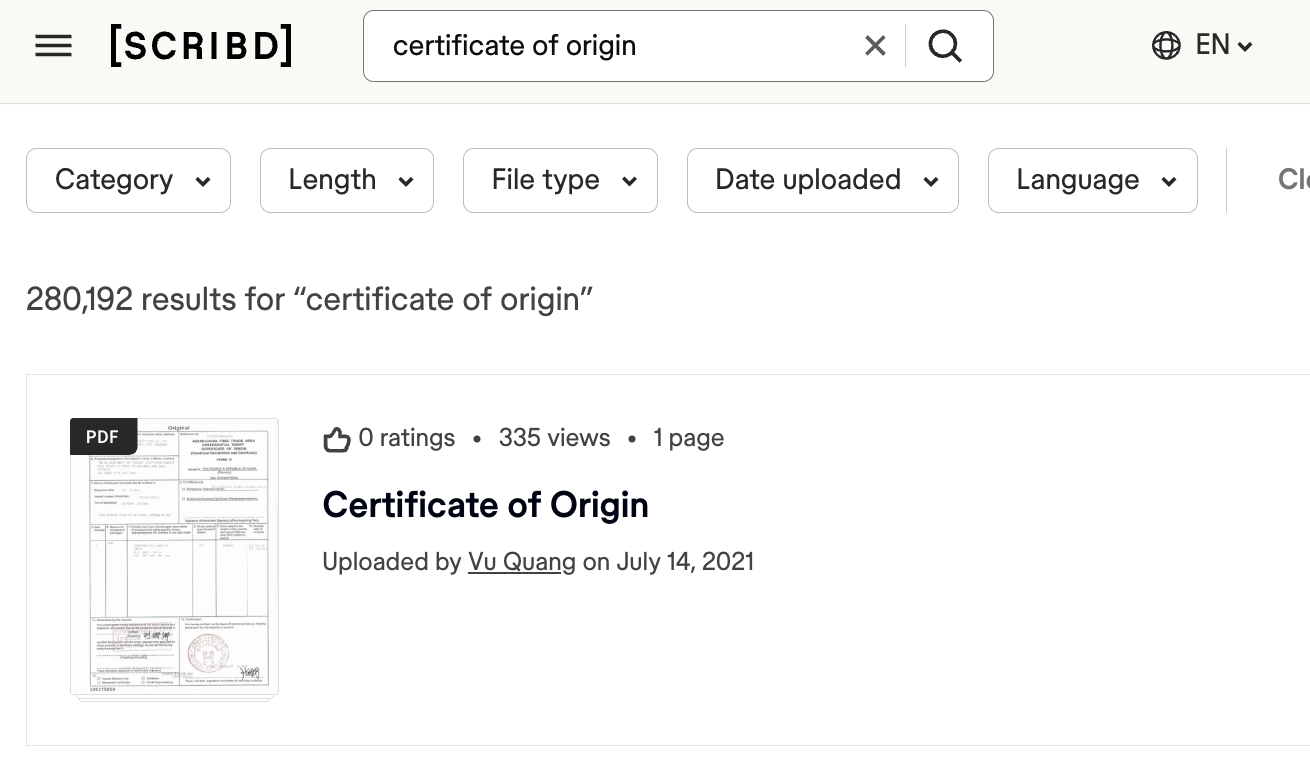
Task: Click the PDF badge on thumbnail
Action: 103,437
